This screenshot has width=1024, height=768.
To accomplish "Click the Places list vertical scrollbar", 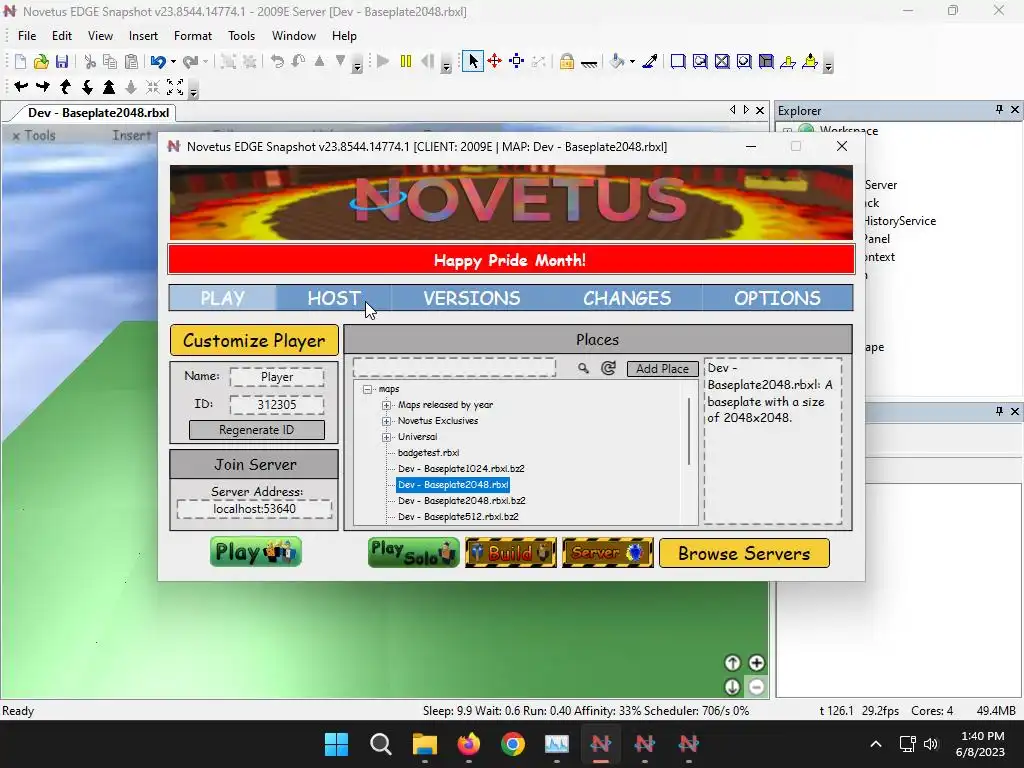I will [689, 431].
